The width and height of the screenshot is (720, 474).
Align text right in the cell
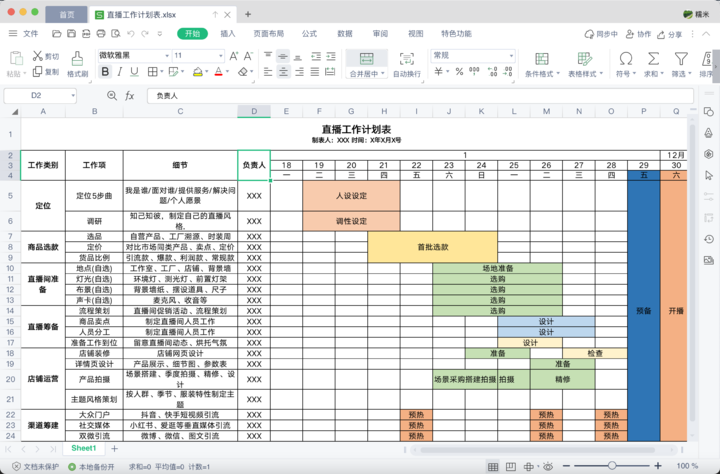(299, 72)
